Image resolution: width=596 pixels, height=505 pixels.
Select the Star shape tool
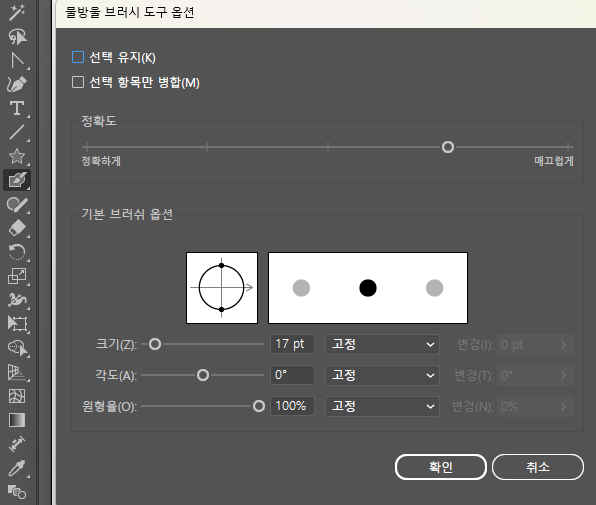[x=17, y=156]
